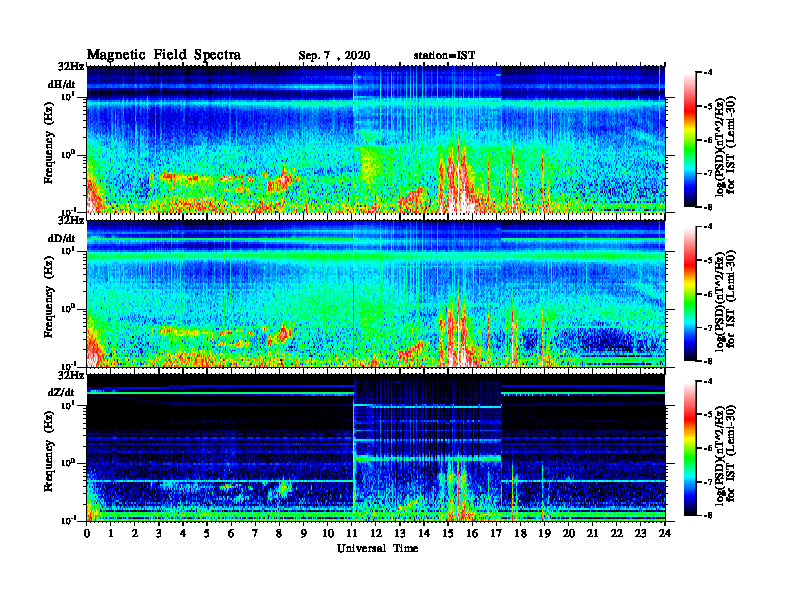792x612 pixels.
Task: Click hour "24" on the time axis
Action: tap(665, 533)
